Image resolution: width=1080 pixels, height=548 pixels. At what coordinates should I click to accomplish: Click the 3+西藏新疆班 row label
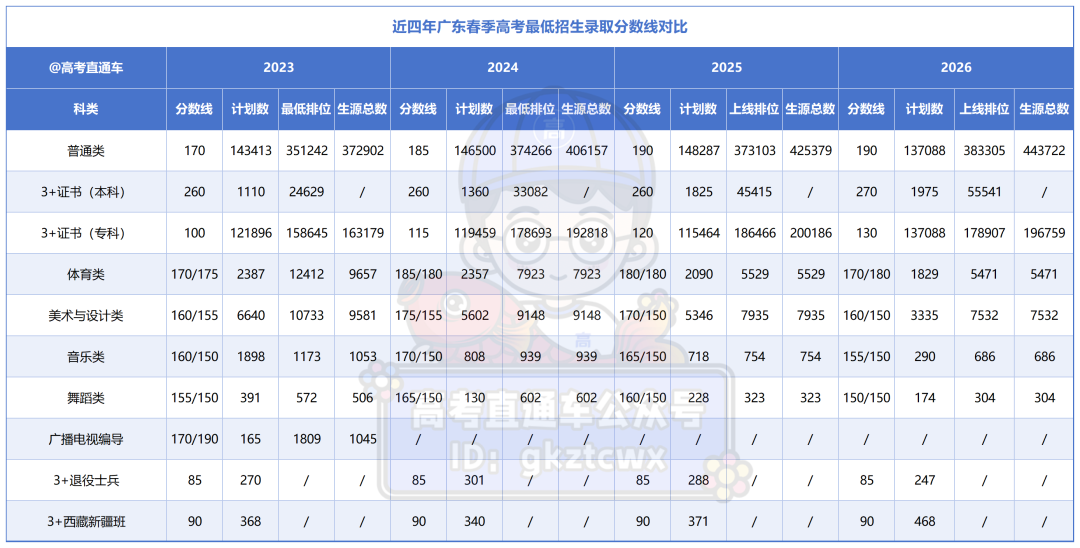click(x=86, y=522)
